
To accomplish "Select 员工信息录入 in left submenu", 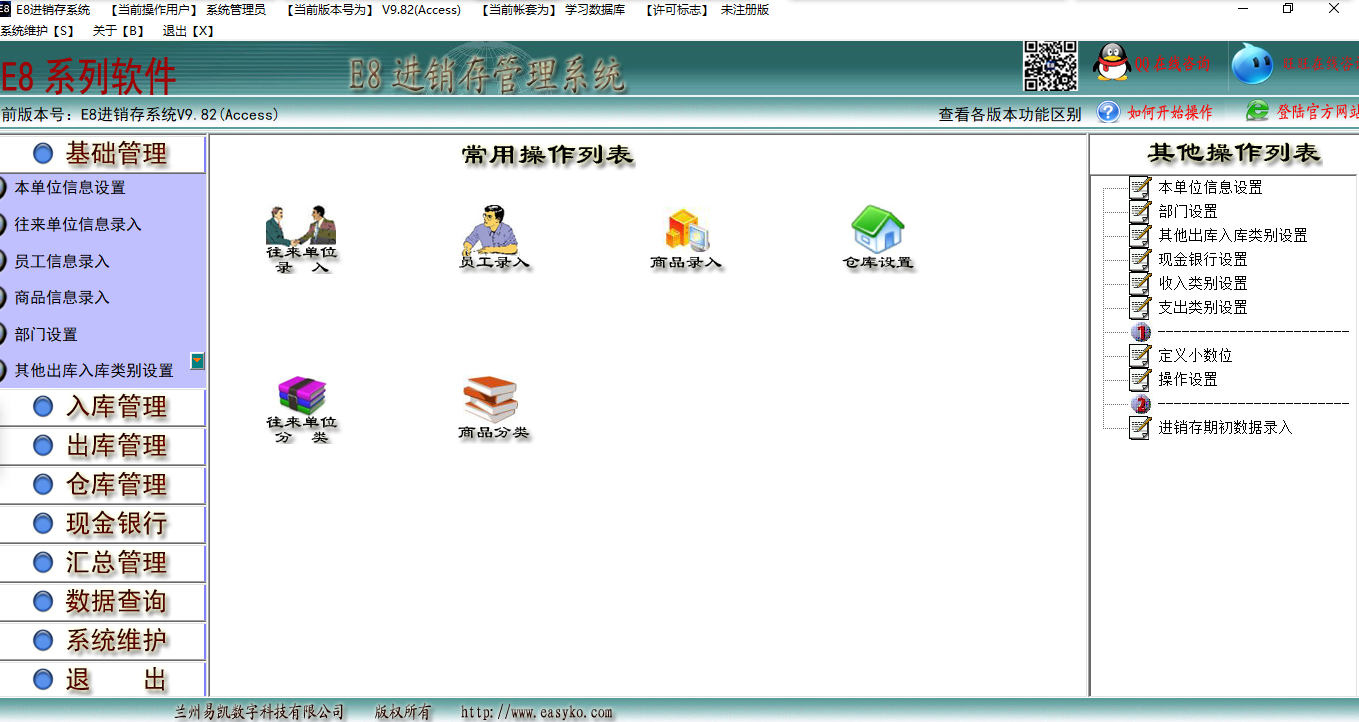I will pyautogui.click(x=62, y=261).
